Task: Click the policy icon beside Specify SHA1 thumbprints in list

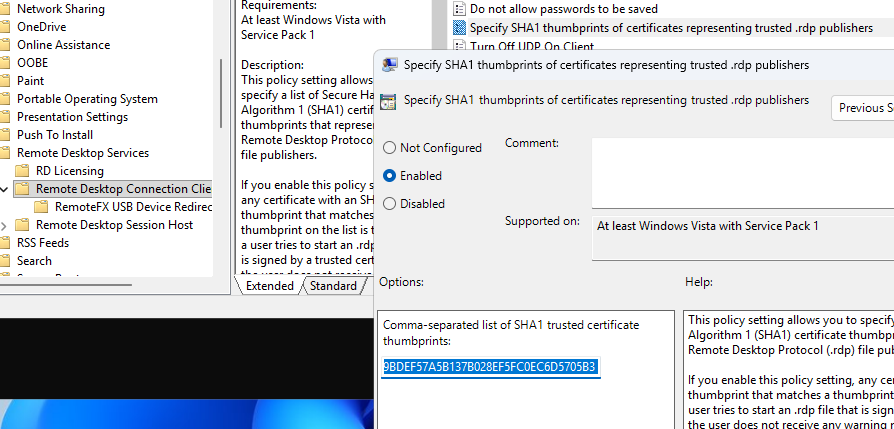Action: [459, 28]
